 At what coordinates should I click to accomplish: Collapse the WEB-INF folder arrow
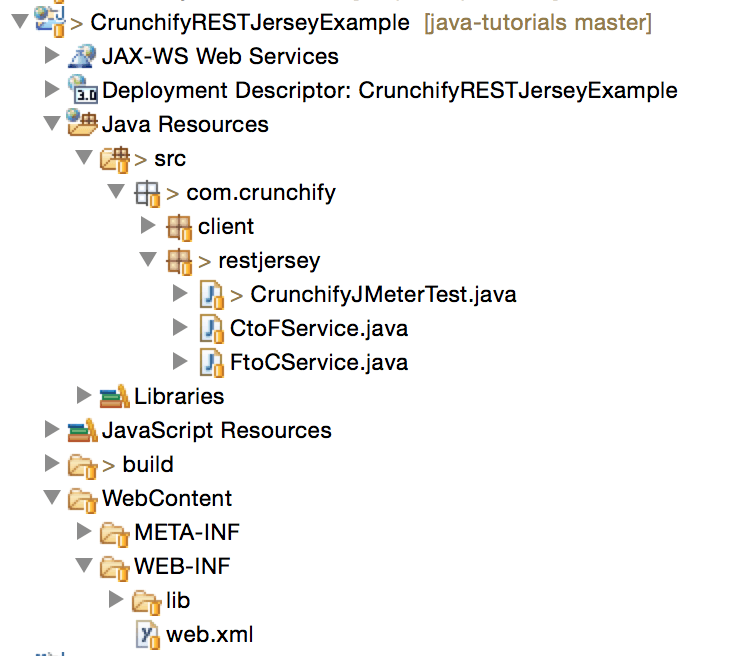[84, 566]
